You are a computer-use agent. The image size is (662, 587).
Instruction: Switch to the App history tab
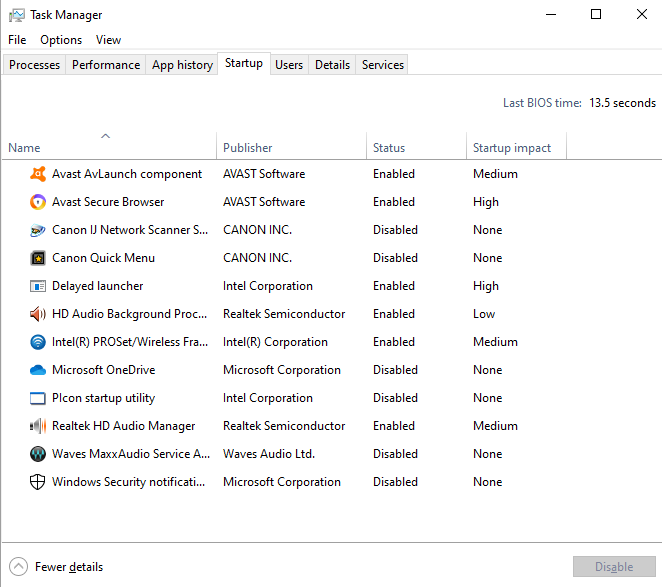182,65
